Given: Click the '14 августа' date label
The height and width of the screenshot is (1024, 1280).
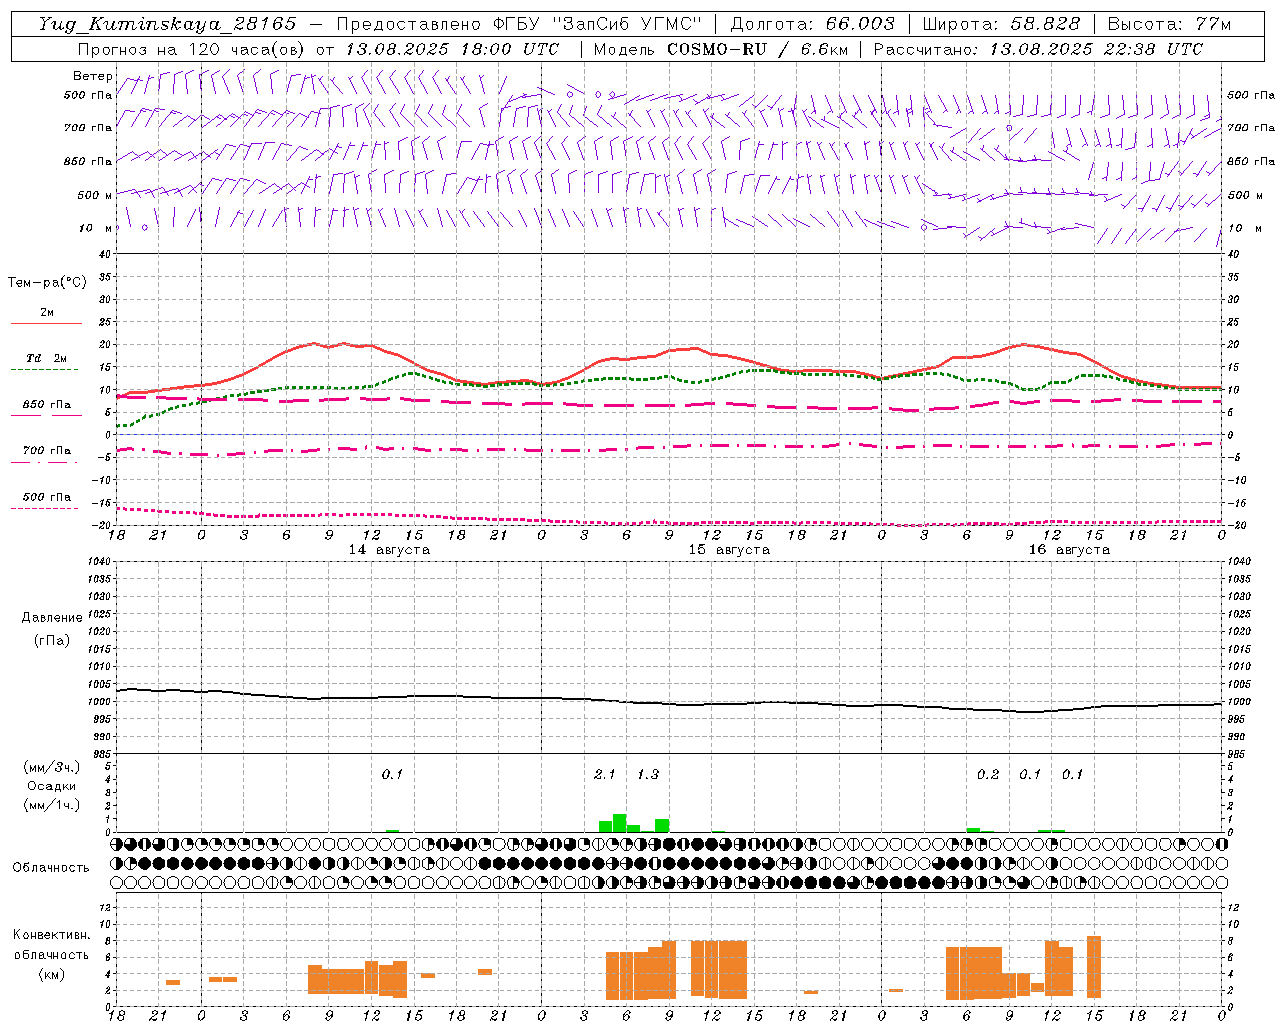Looking at the screenshot, I should tap(389, 550).
